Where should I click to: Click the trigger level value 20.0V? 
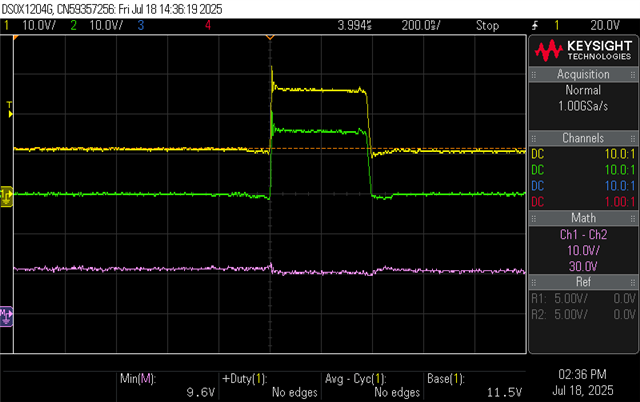coord(605,25)
